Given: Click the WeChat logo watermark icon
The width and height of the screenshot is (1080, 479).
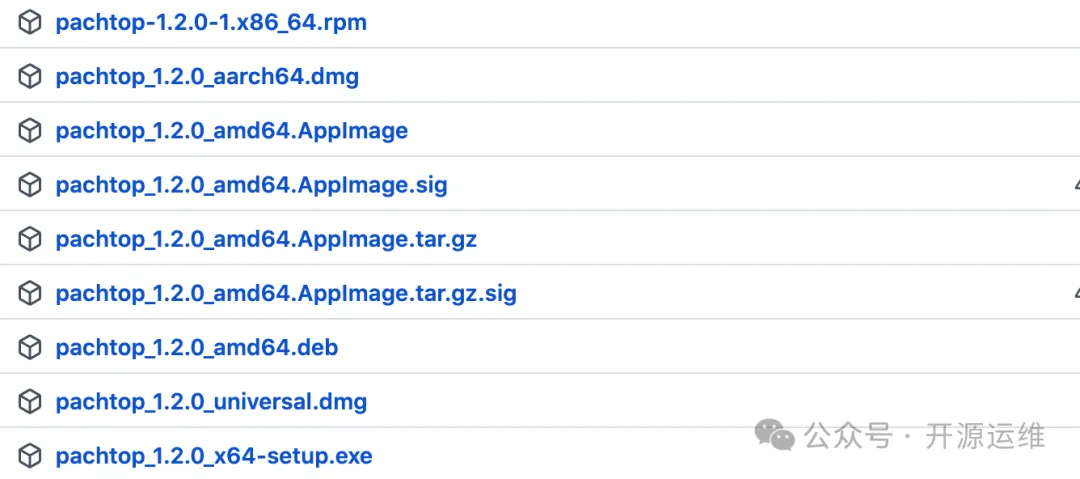Looking at the screenshot, I should [775, 434].
